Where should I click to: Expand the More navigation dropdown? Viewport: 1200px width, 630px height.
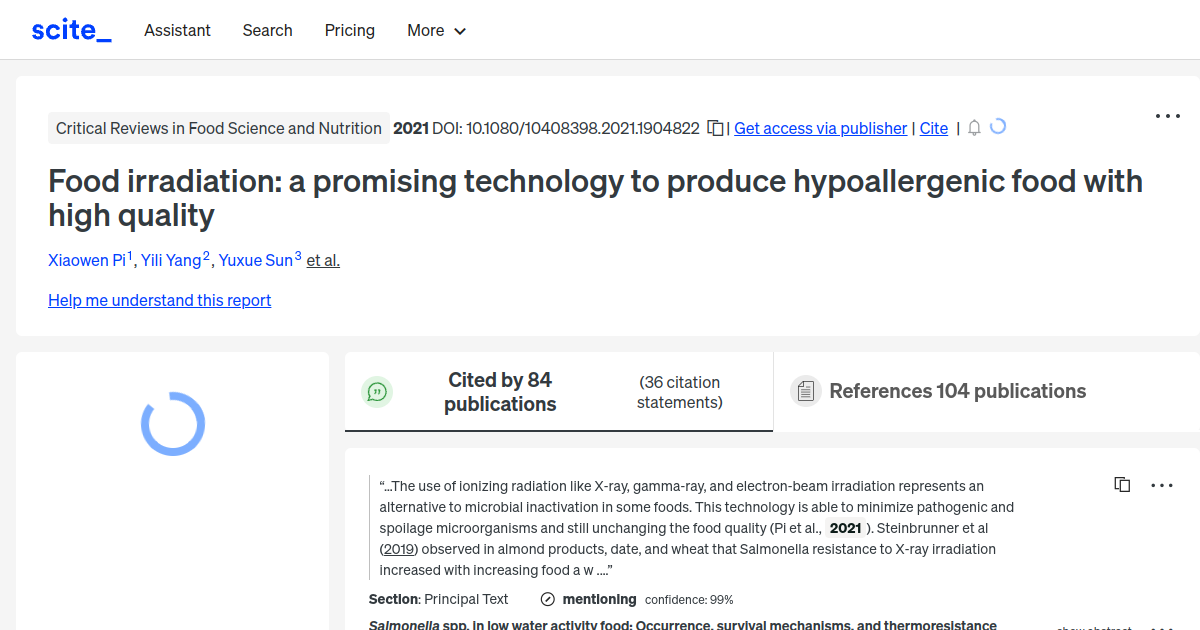tap(436, 31)
